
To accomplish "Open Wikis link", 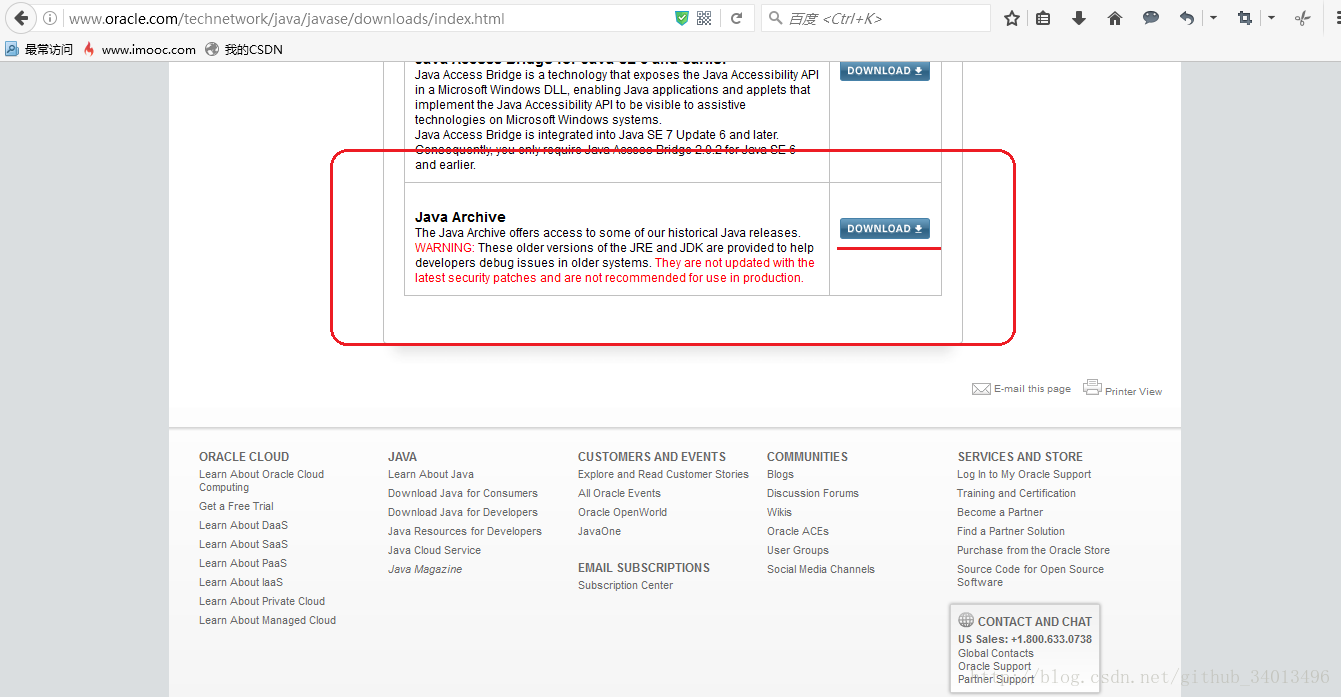I will pyautogui.click(x=779, y=513).
